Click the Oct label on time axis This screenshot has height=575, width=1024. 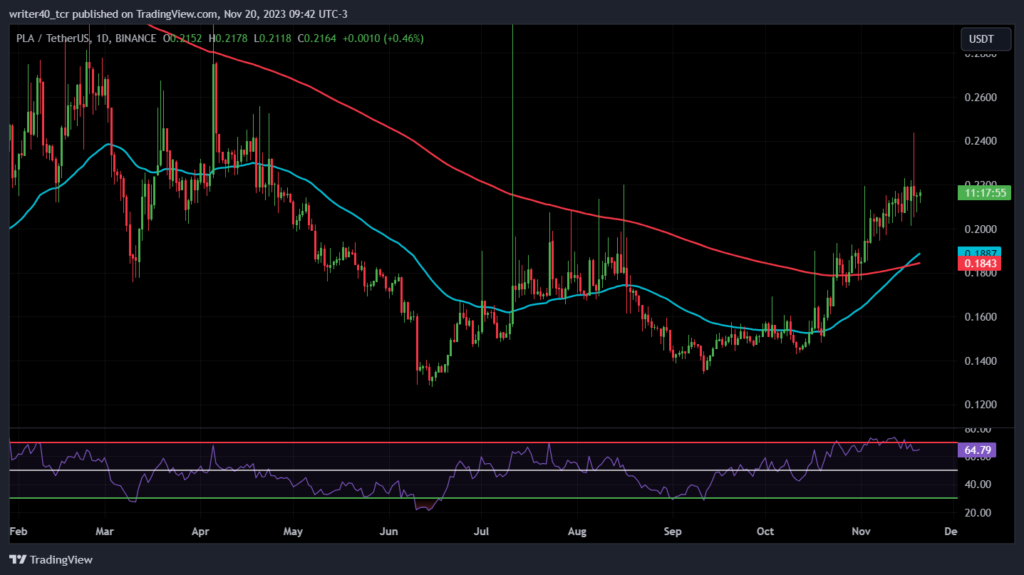[x=765, y=531]
